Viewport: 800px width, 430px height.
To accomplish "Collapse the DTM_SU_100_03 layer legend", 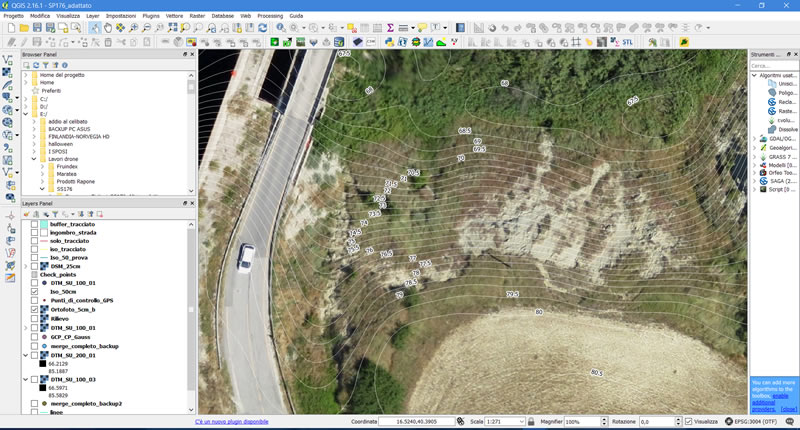I will click(26, 380).
